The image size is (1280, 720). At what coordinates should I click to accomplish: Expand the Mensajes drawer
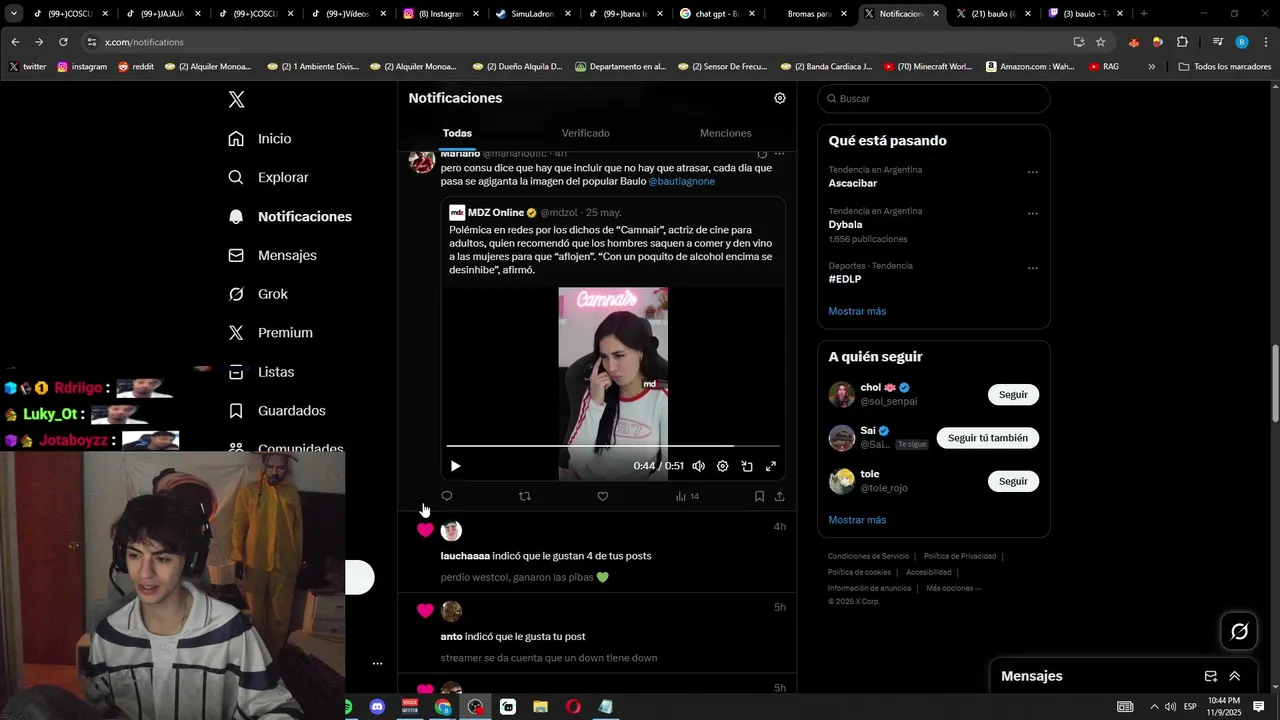point(1235,676)
